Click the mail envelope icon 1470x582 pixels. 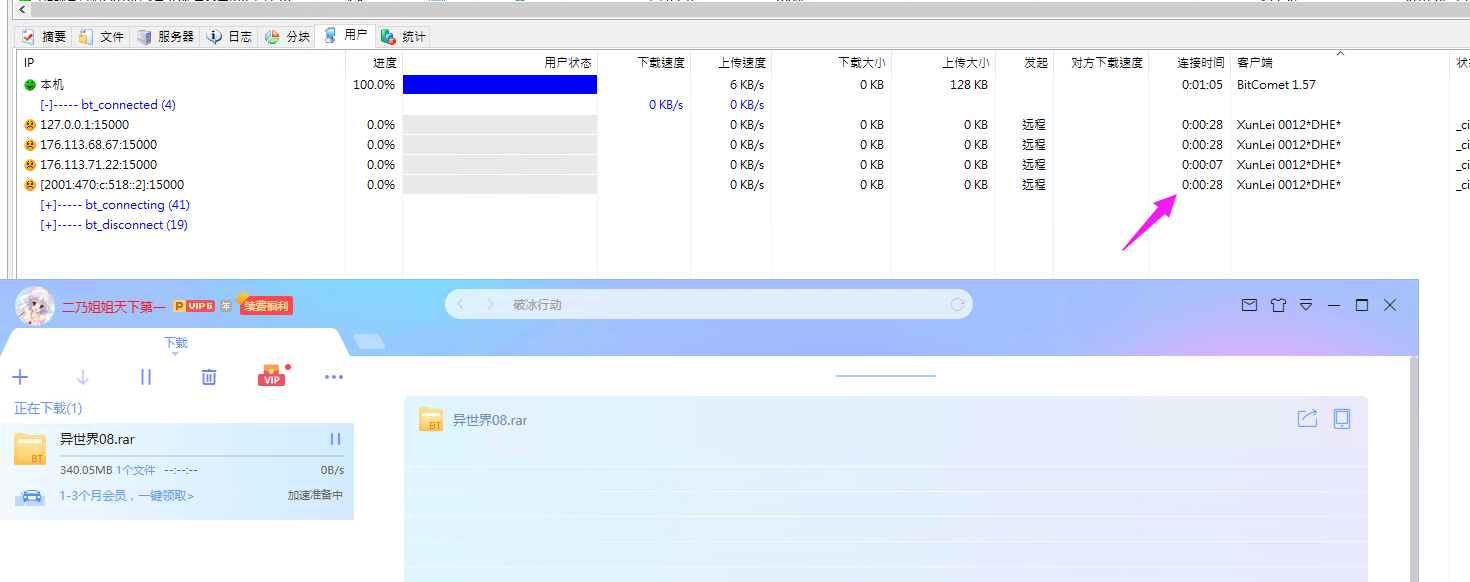point(1249,305)
